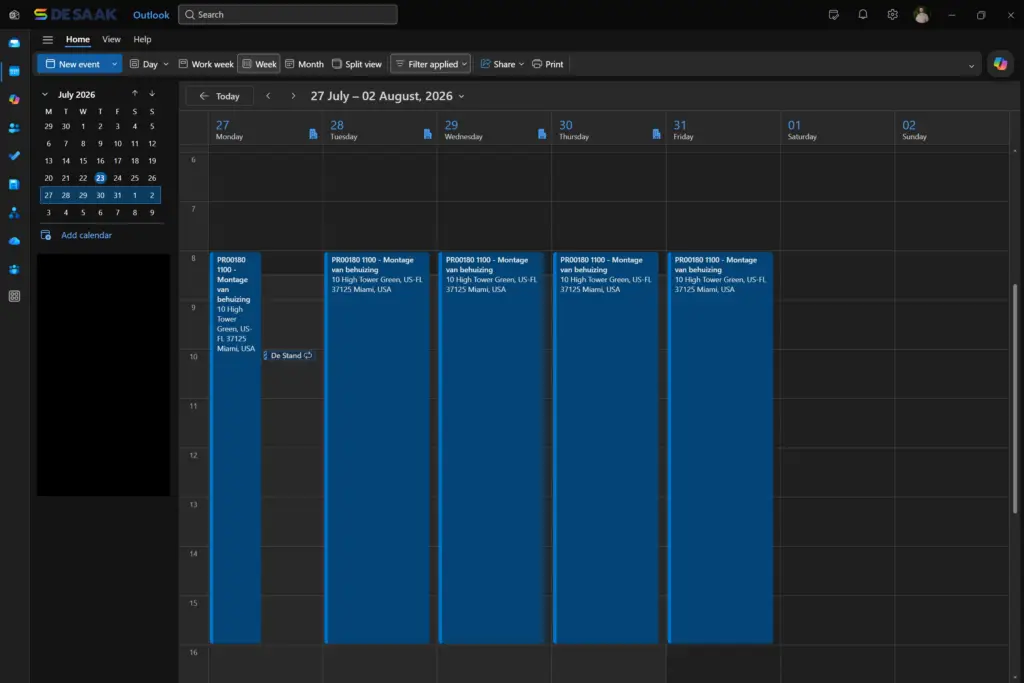Open the To Do checkmark app
Screen dimensions: 1024x683
[x=14, y=156]
